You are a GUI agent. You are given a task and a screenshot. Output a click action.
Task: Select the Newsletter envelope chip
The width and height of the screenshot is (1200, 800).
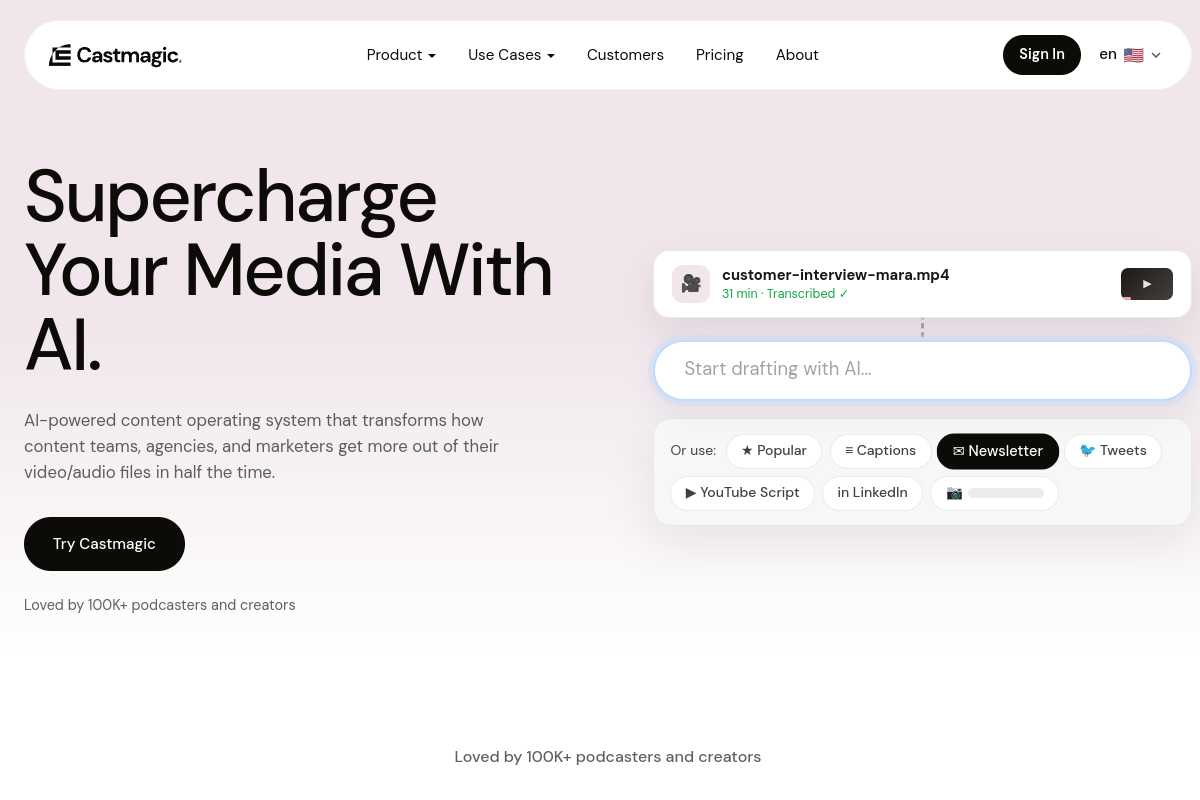coord(998,451)
